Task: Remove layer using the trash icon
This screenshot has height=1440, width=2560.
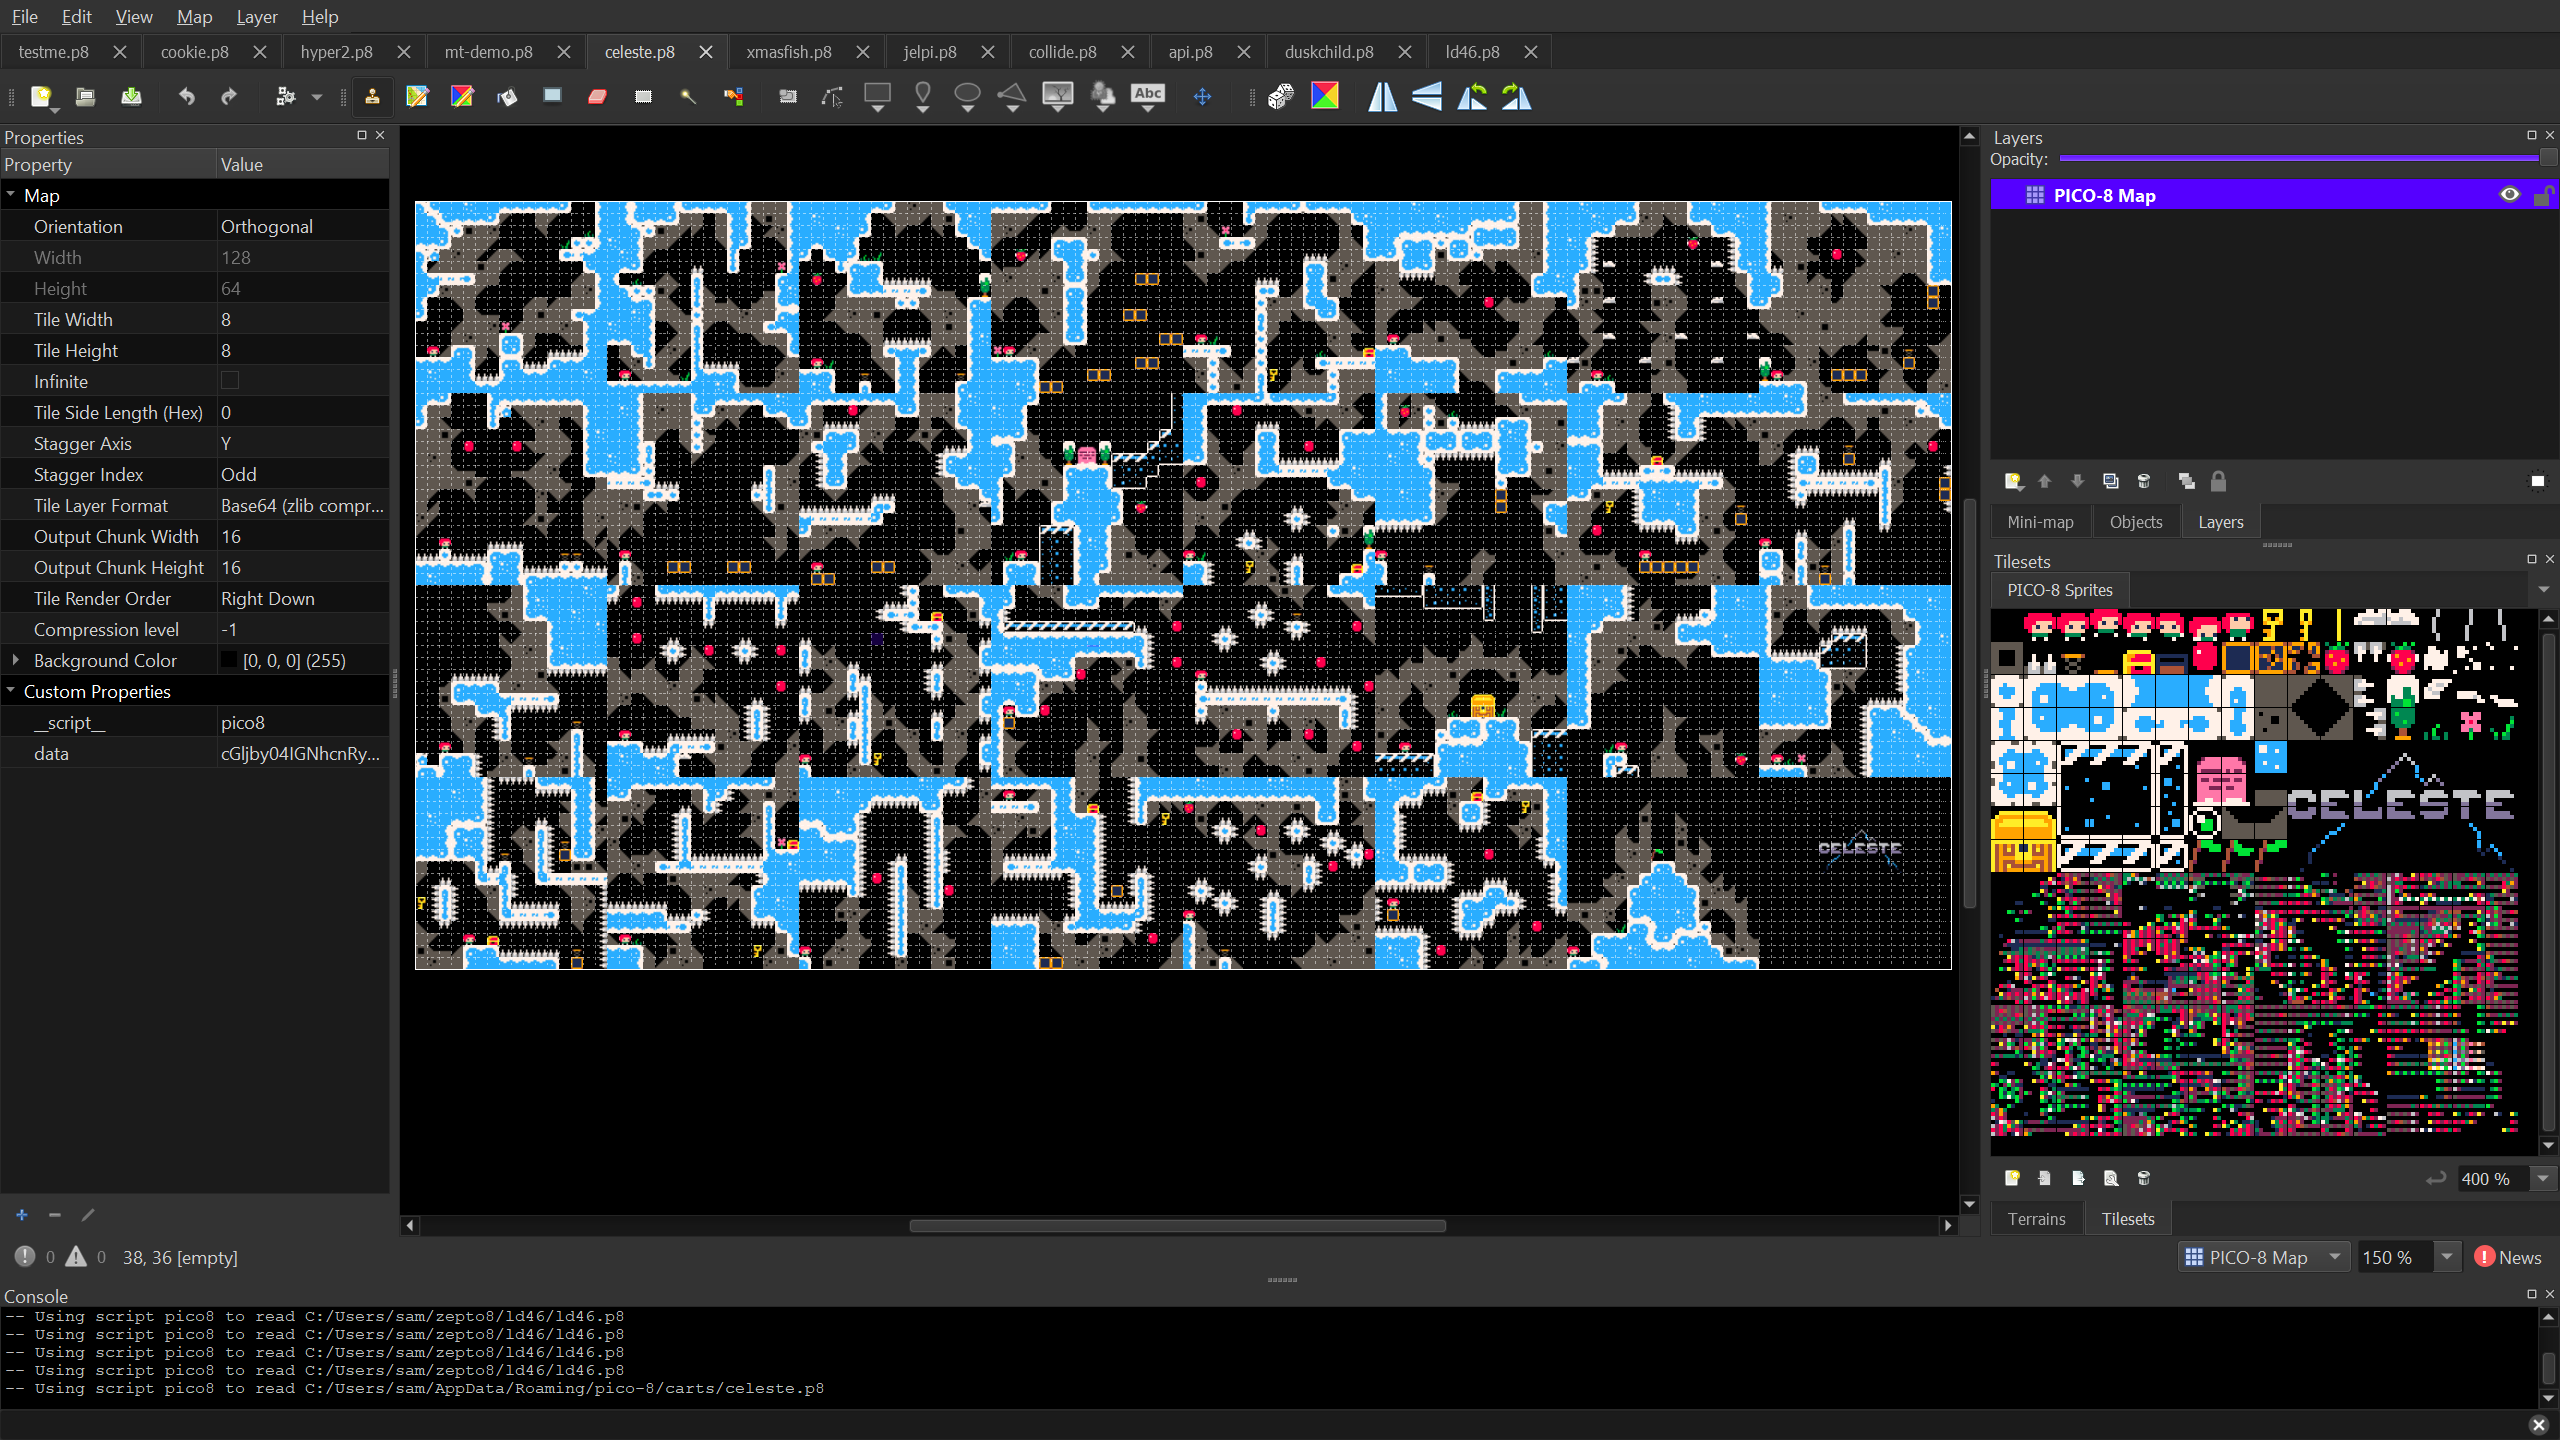Action: click(x=2143, y=481)
